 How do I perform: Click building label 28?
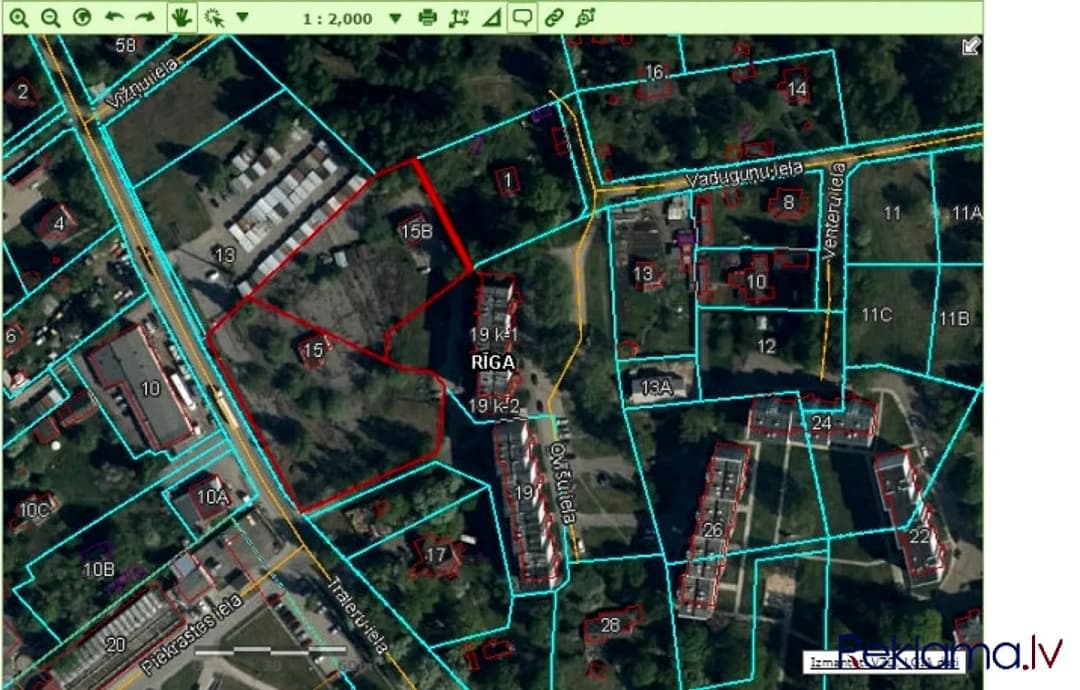point(610,625)
